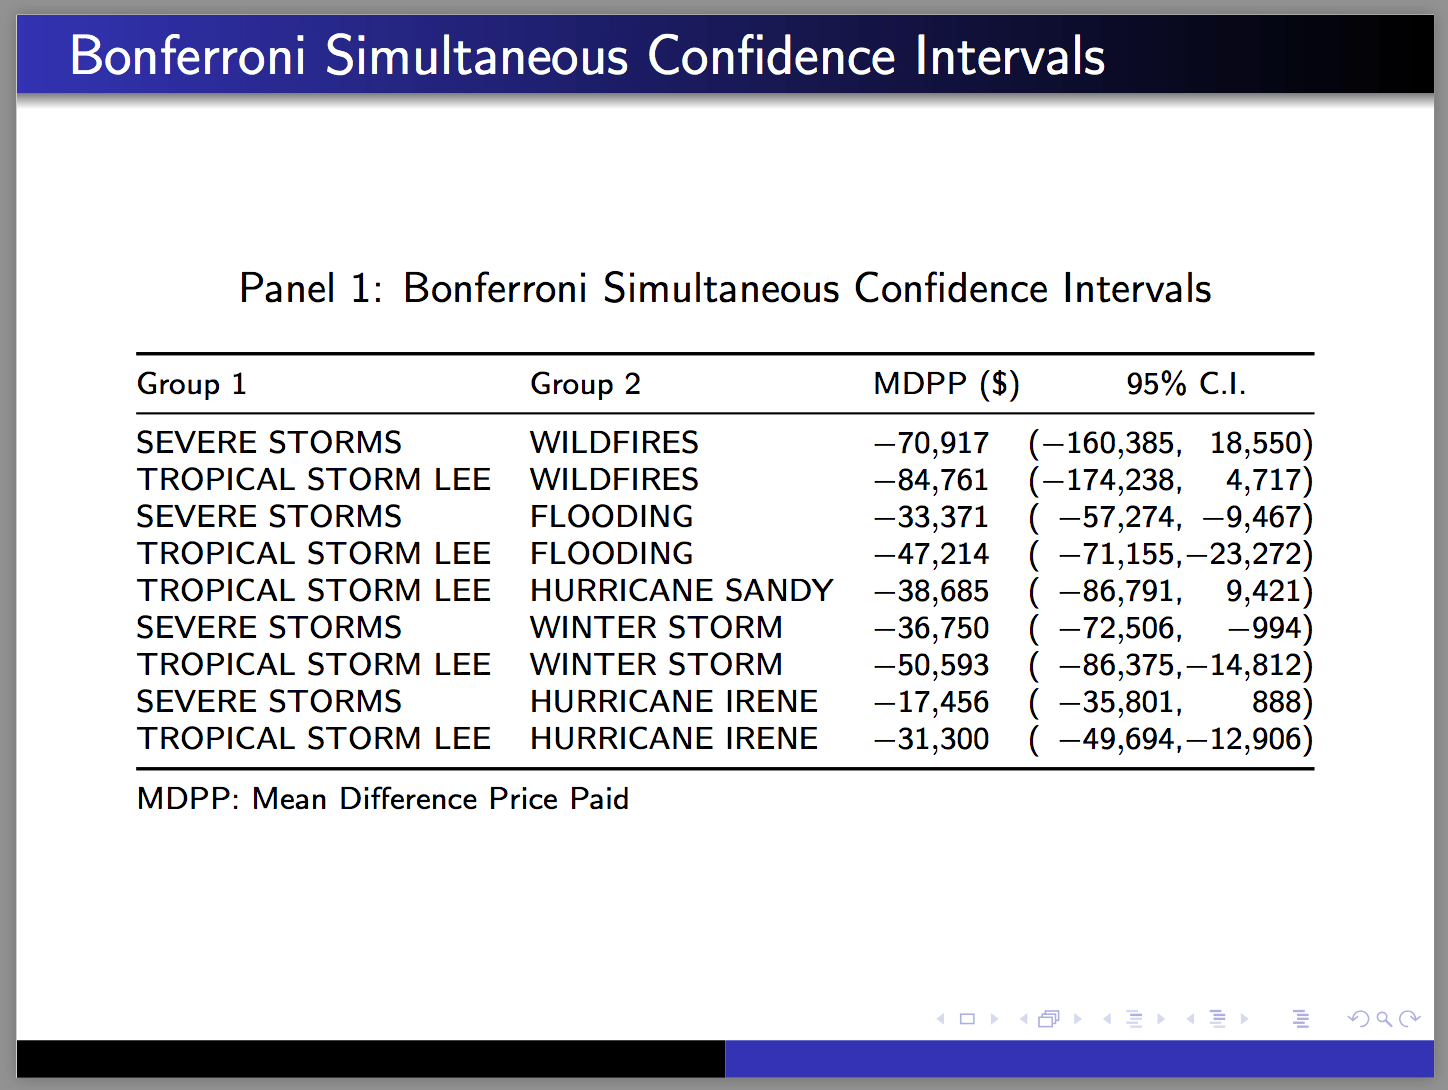The height and width of the screenshot is (1090, 1448).
Task: Click the −17,456 value
Action: (931, 702)
